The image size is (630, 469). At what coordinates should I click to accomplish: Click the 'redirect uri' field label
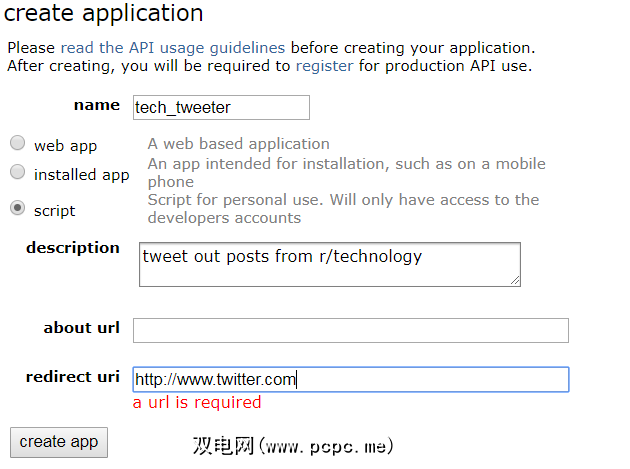73,376
